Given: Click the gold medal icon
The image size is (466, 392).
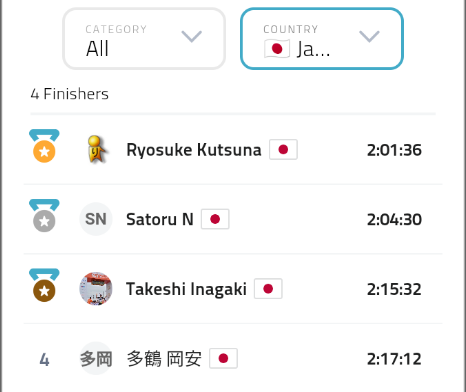Looking at the screenshot, I should click(x=44, y=146).
